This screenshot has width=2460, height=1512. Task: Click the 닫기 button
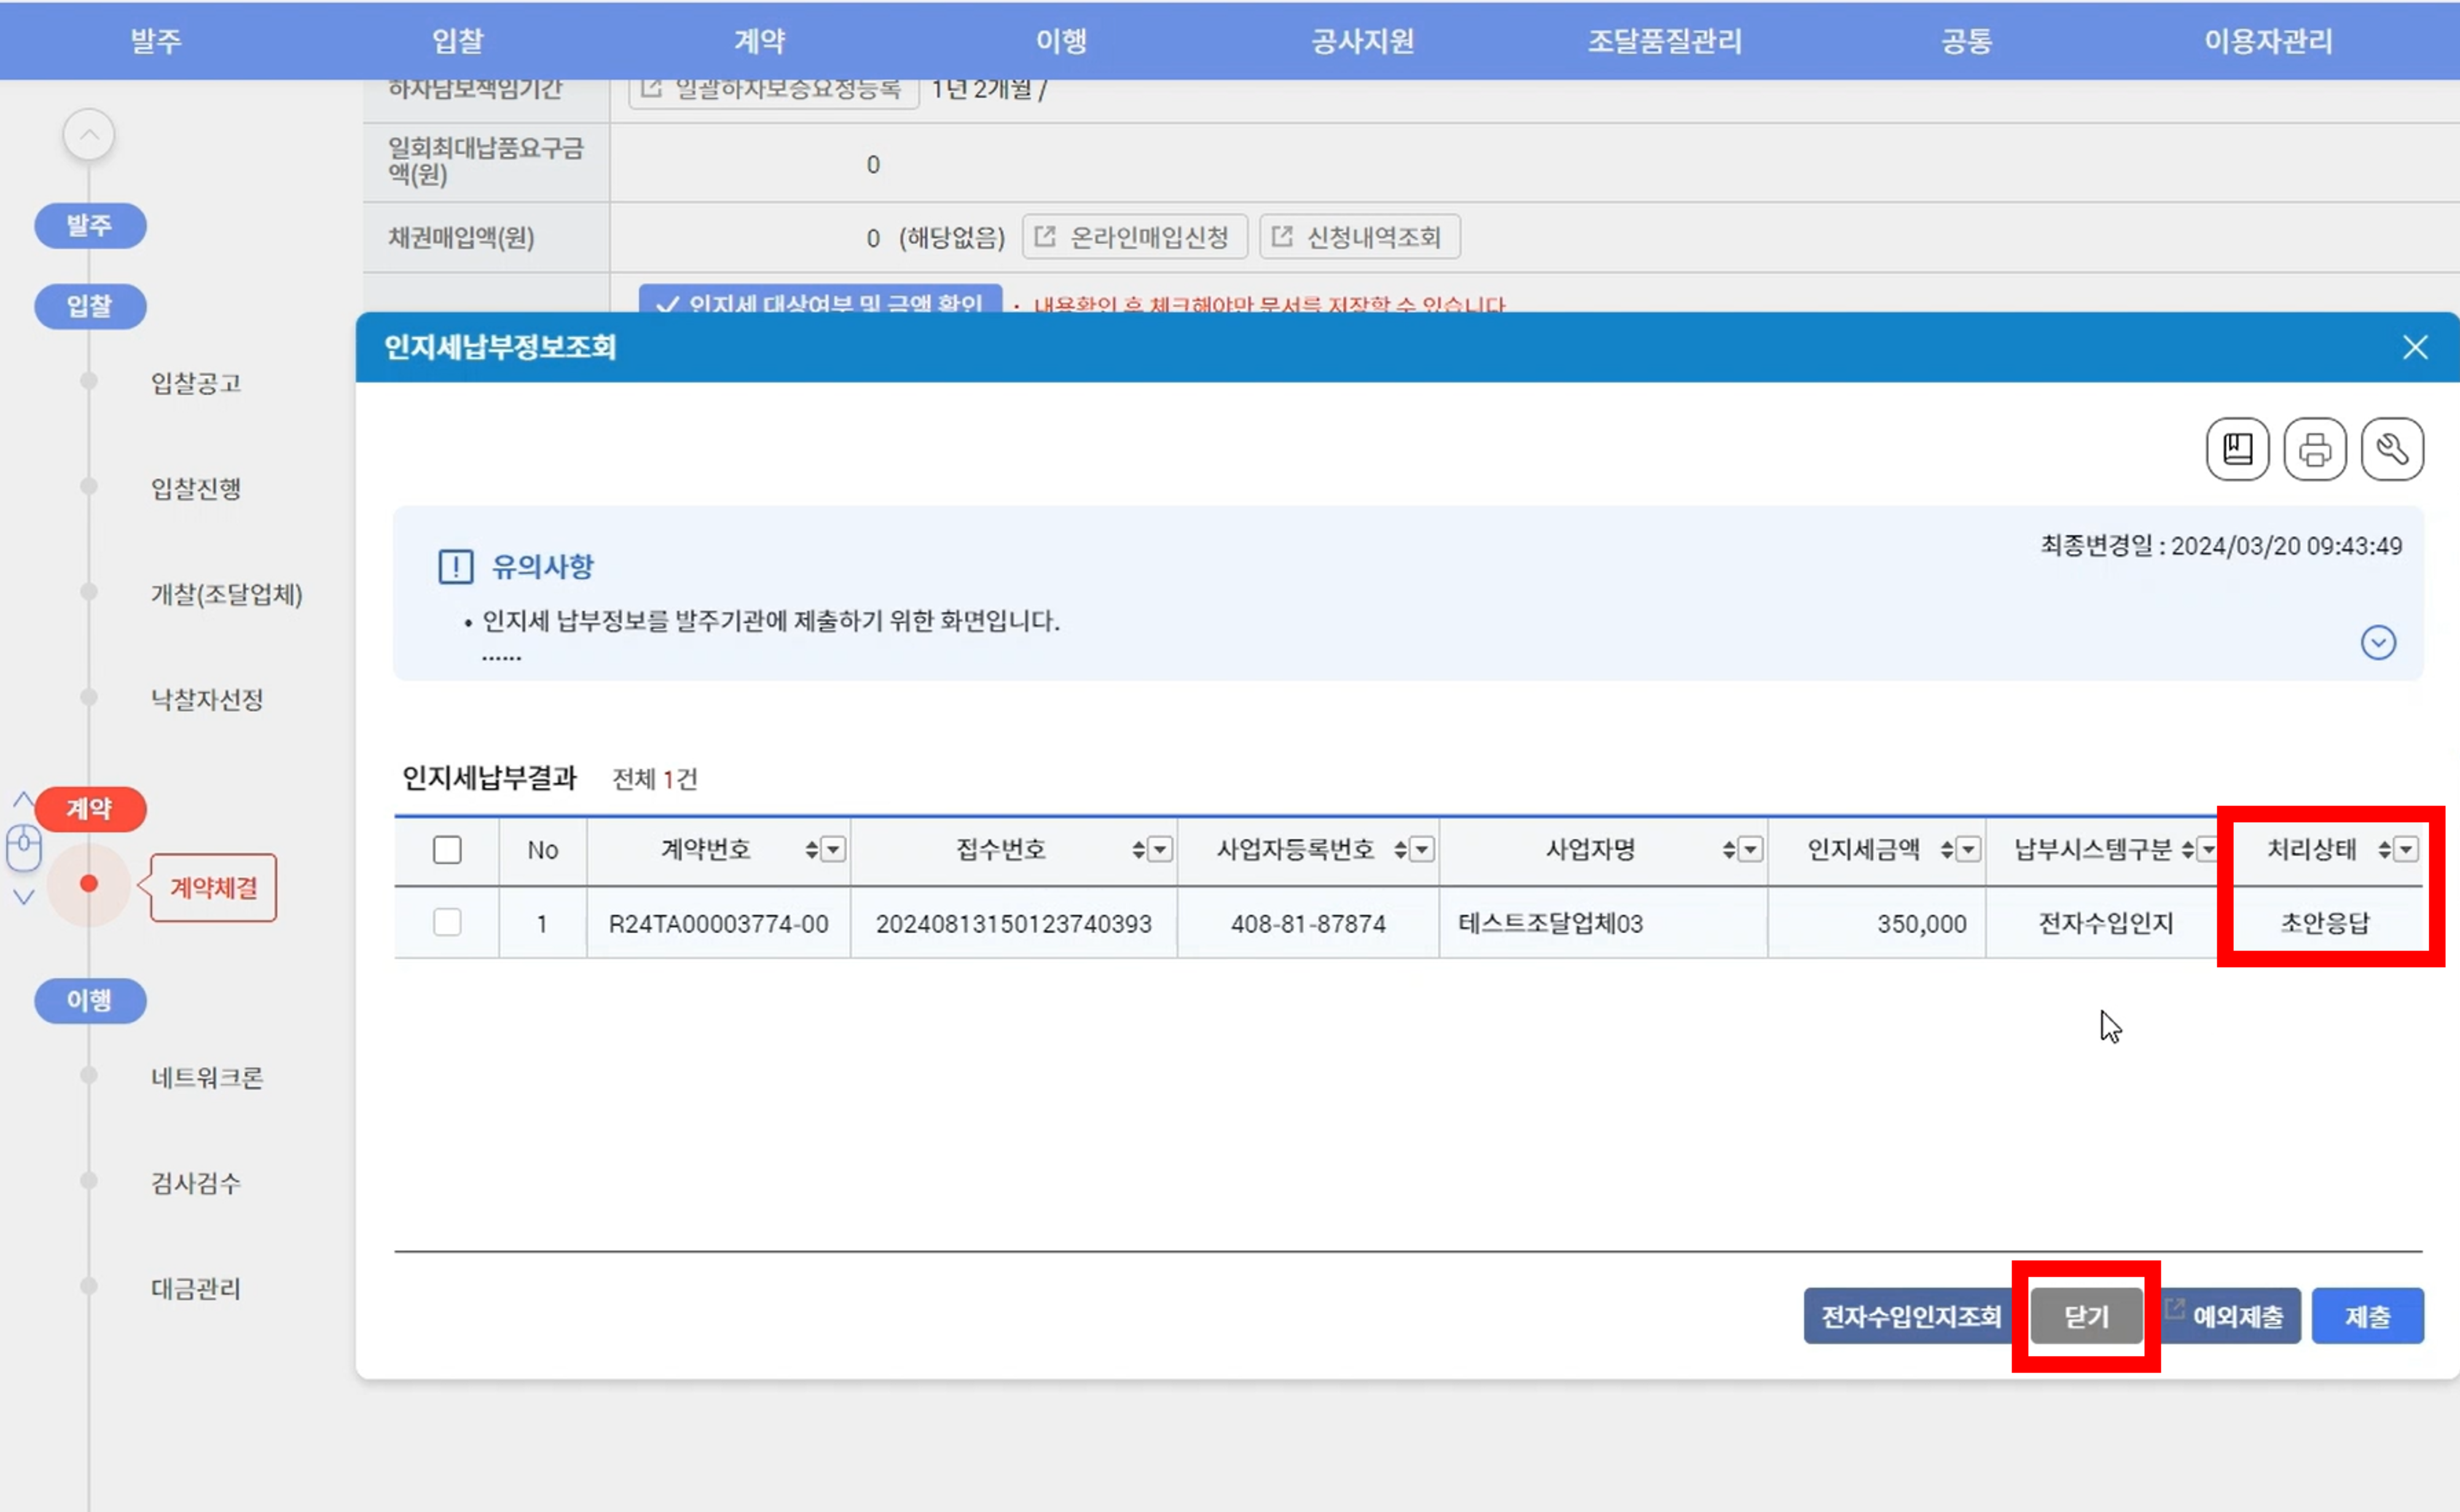2086,1316
